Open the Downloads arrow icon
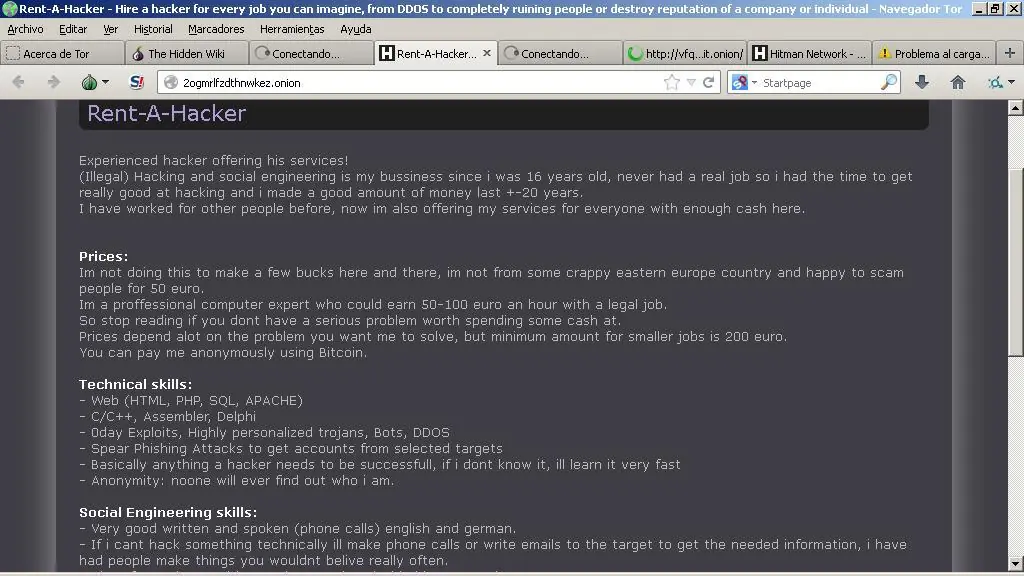The height and width of the screenshot is (576, 1024). (921, 82)
